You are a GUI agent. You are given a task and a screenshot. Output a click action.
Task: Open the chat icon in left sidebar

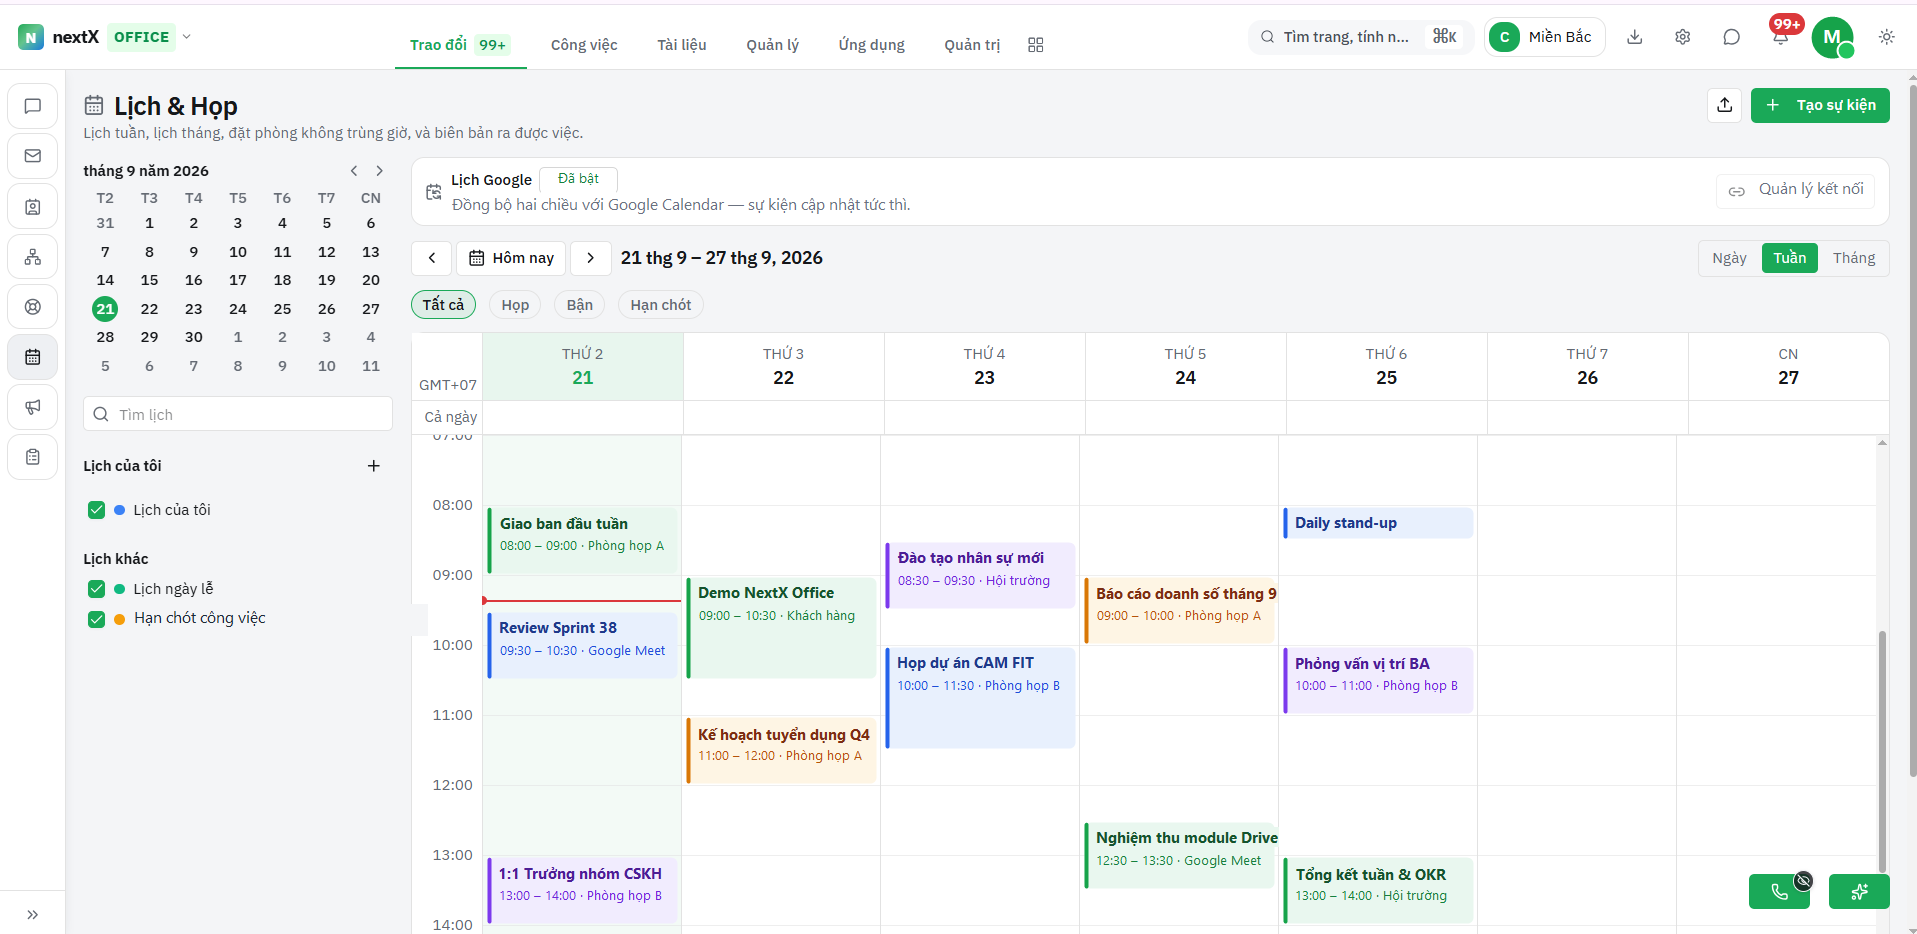pyautogui.click(x=33, y=106)
